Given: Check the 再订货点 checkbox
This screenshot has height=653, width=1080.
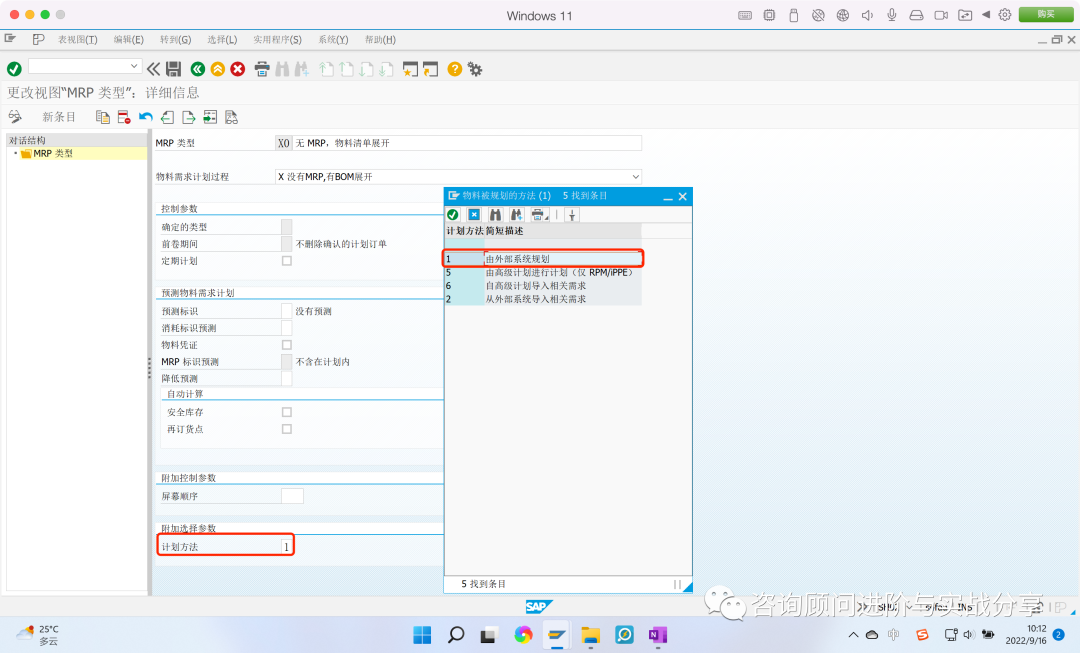Looking at the screenshot, I should coord(287,428).
